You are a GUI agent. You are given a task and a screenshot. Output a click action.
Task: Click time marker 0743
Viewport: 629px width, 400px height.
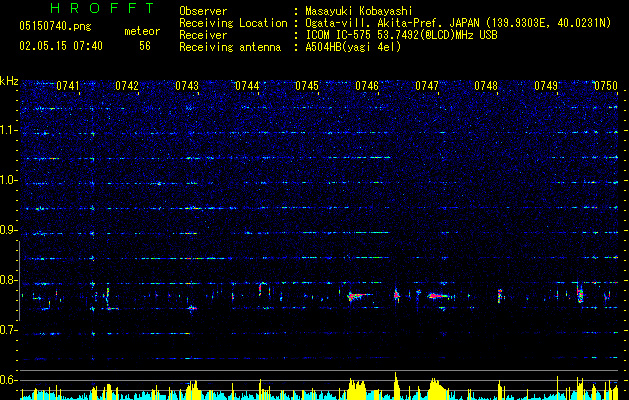pyautogui.click(x=187, y=86)
